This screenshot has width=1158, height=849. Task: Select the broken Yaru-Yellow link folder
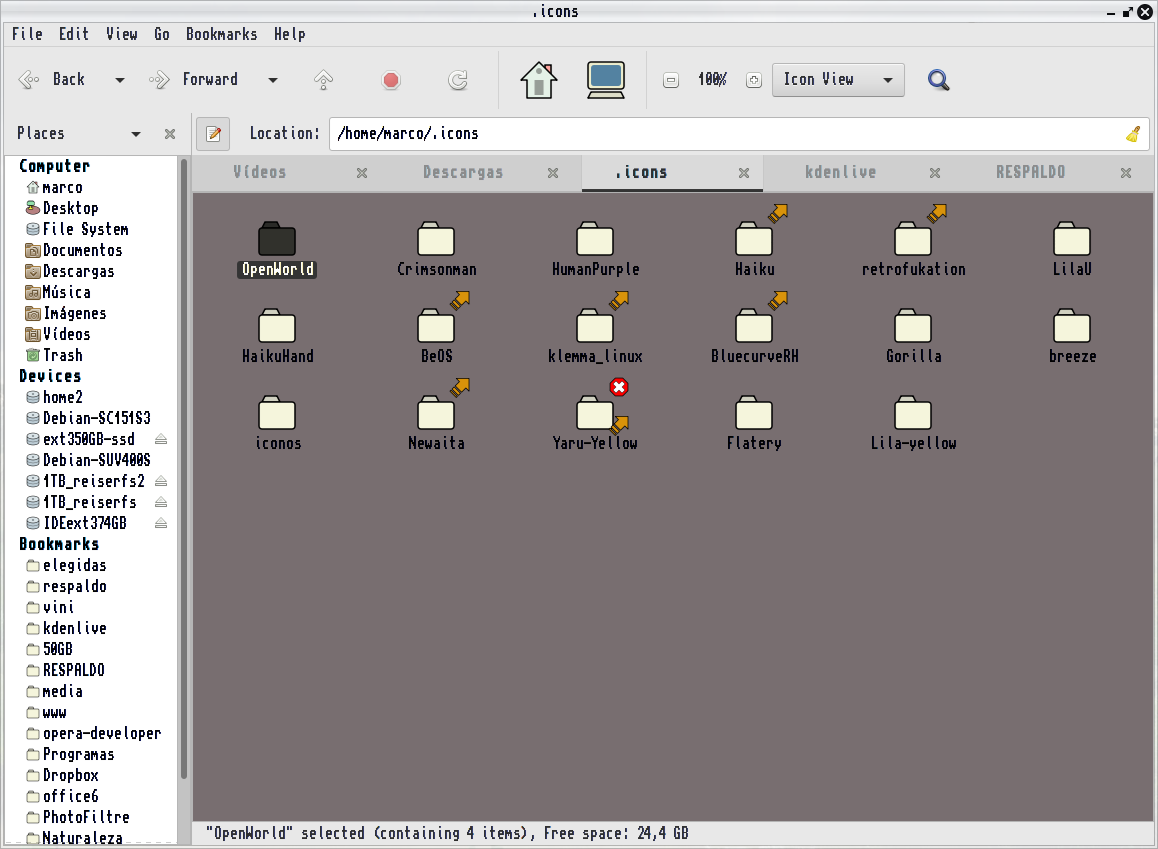click(595, 424)
